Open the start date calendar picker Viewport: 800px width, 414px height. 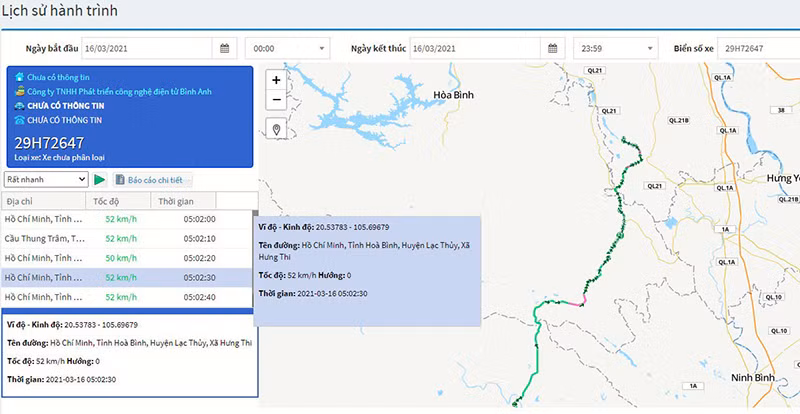click(225, 48)
